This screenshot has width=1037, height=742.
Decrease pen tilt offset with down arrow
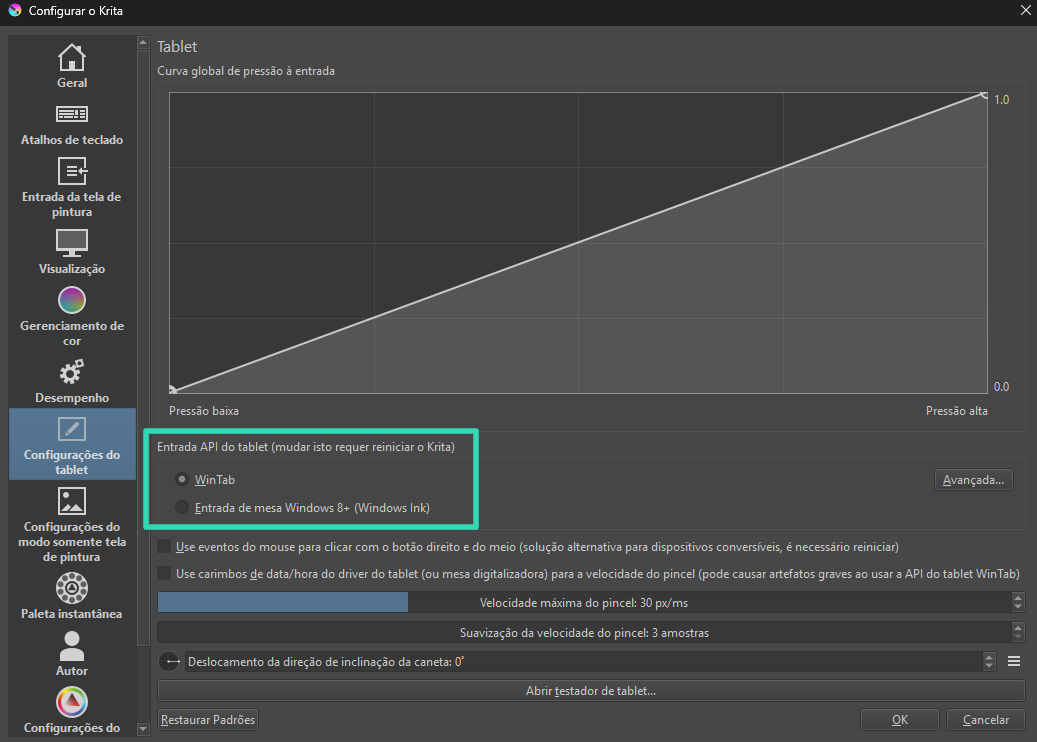click(x=989, y=667)
